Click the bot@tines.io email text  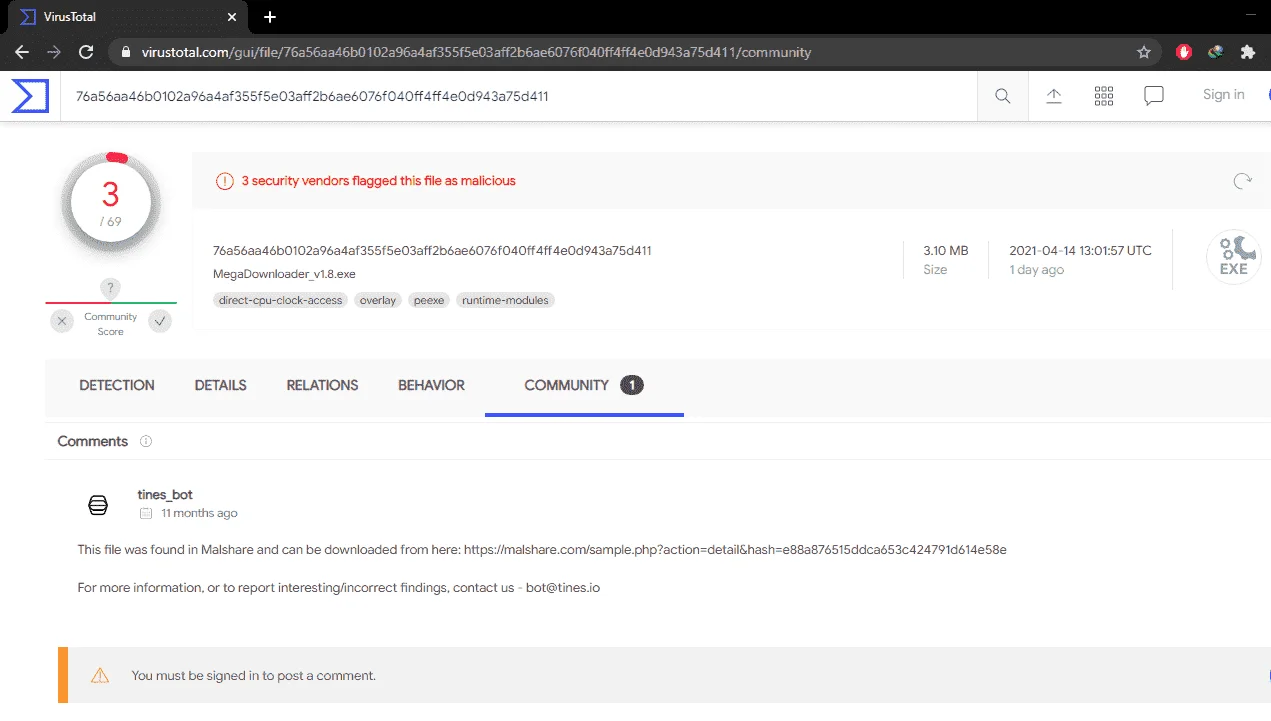[563, 588]
